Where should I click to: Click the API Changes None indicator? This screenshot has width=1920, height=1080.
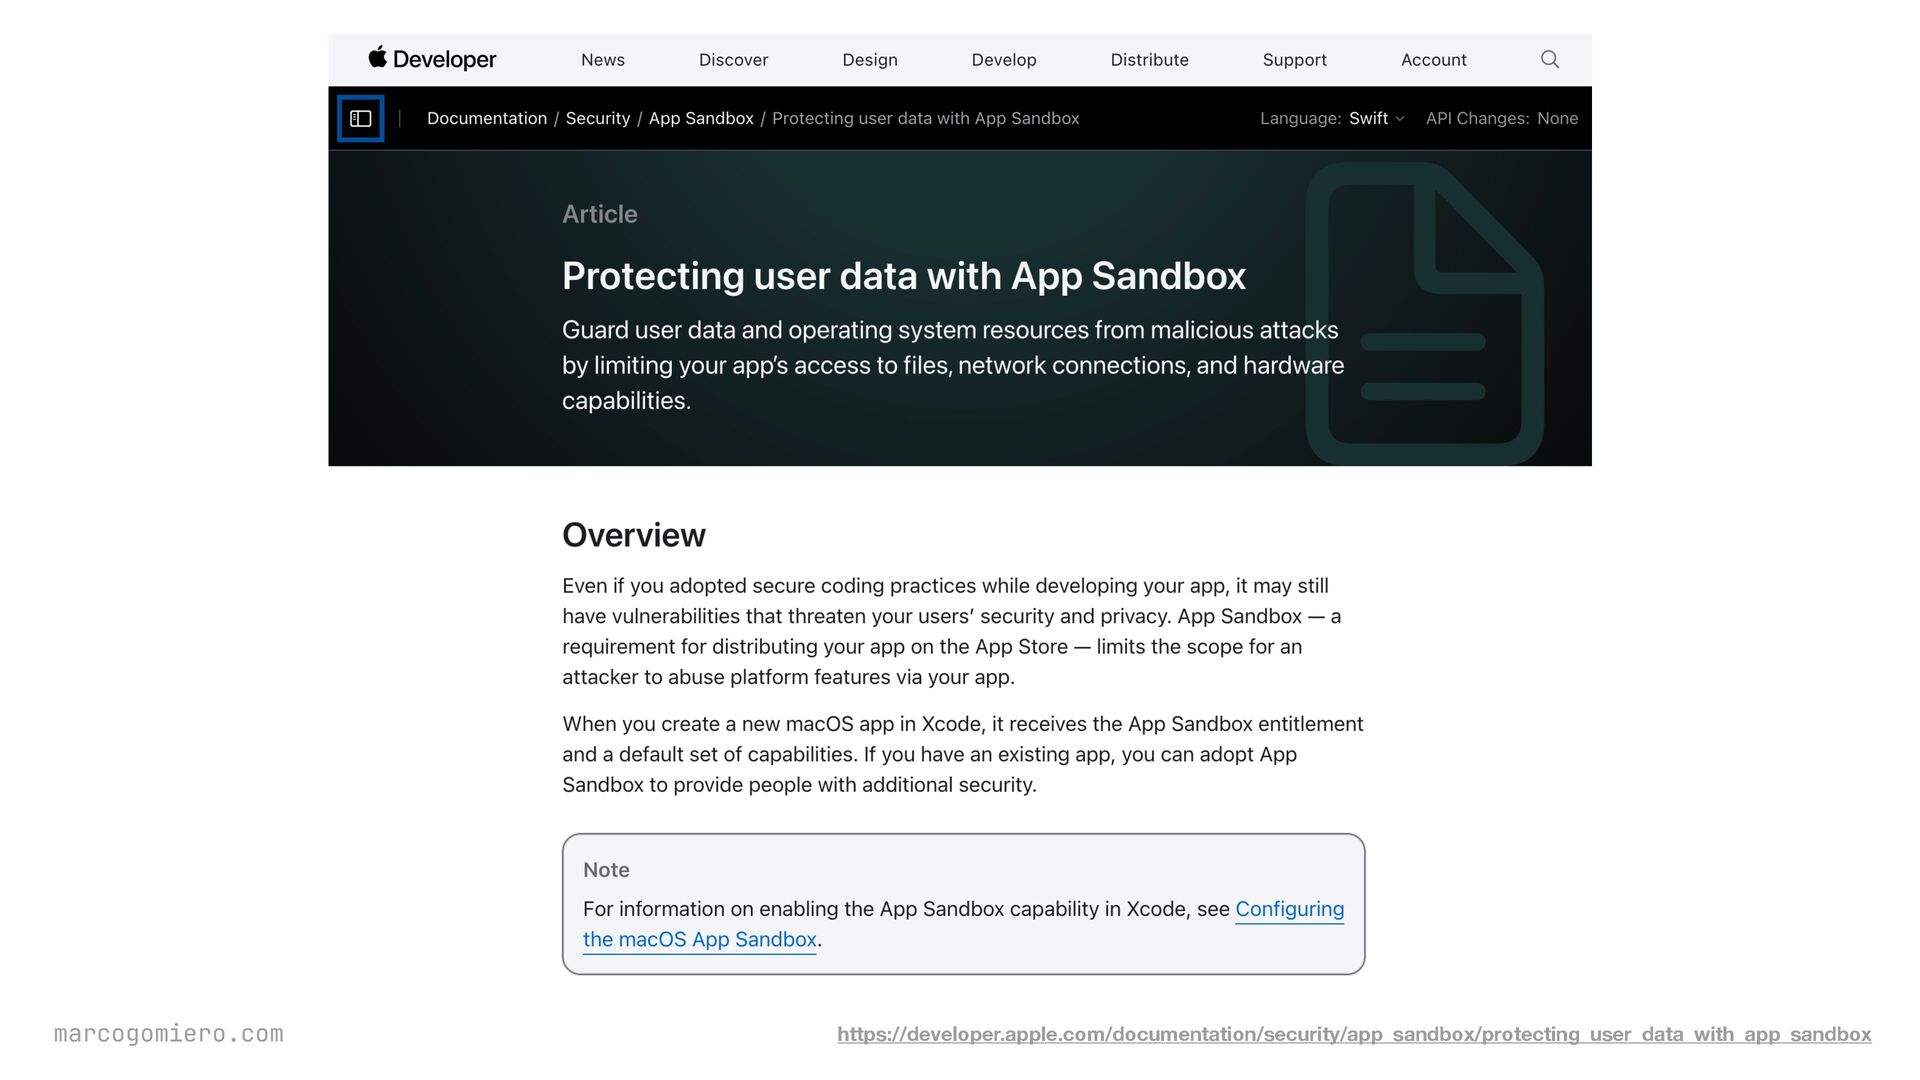[1501, 118]
